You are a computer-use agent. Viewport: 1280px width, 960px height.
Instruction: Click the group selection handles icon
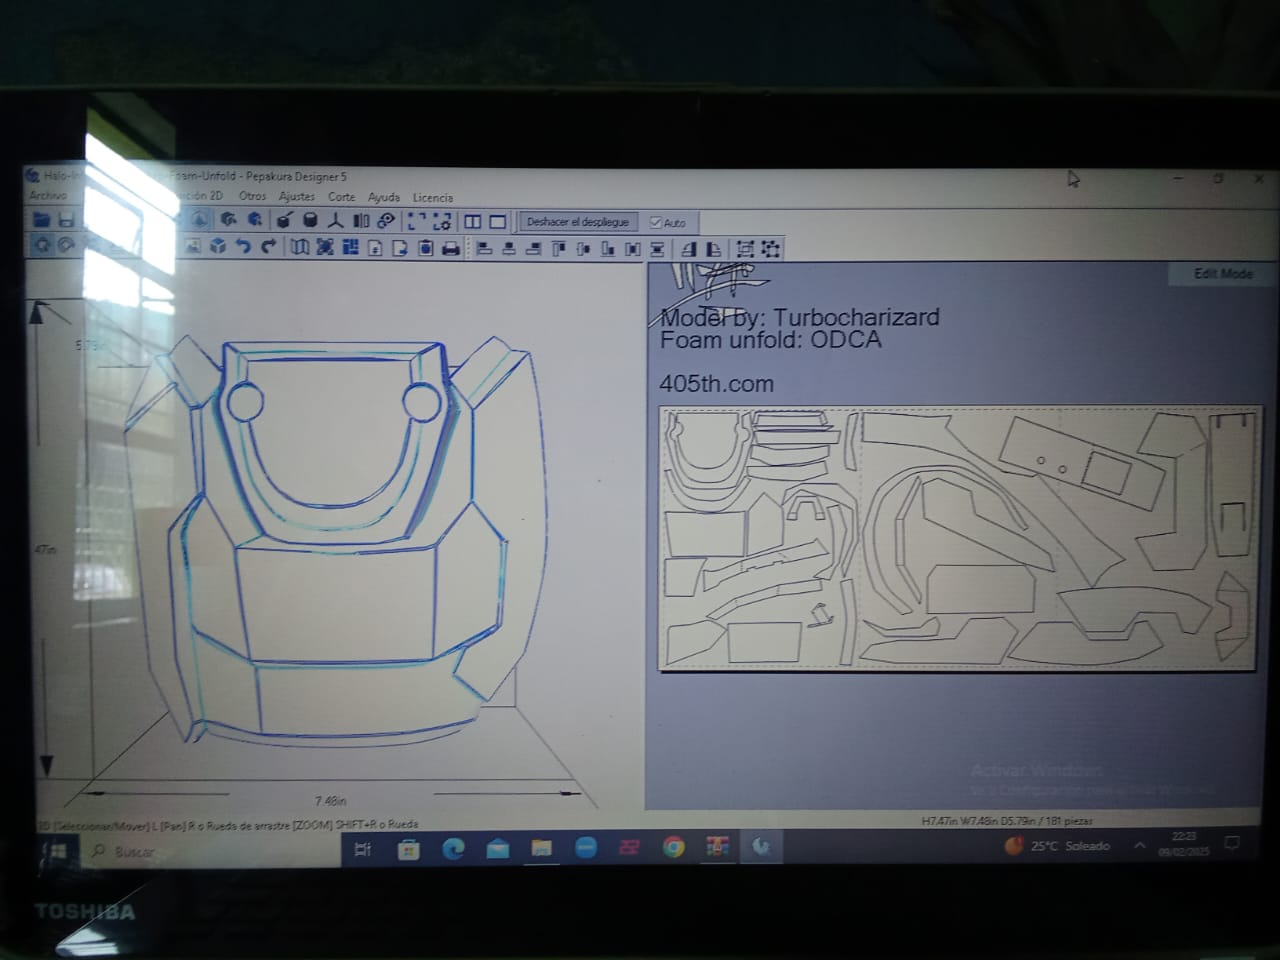[745, 249]
